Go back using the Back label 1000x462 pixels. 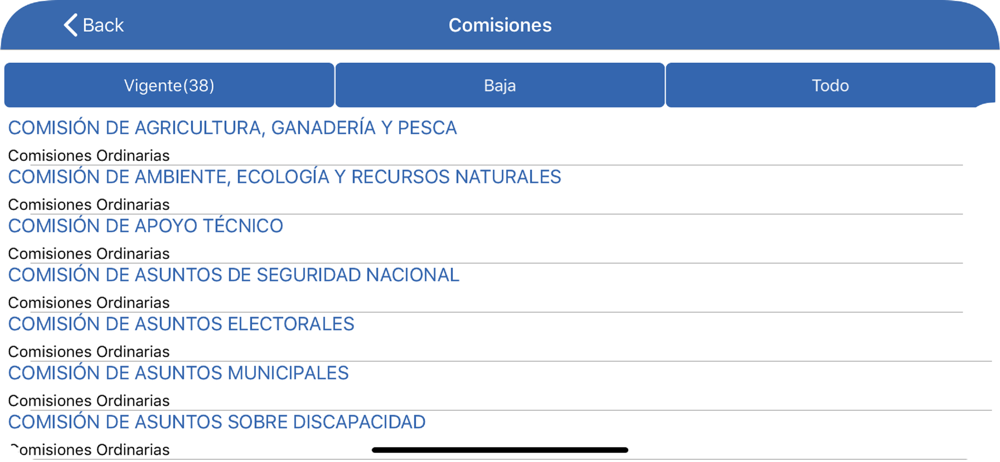coord(103,26)
